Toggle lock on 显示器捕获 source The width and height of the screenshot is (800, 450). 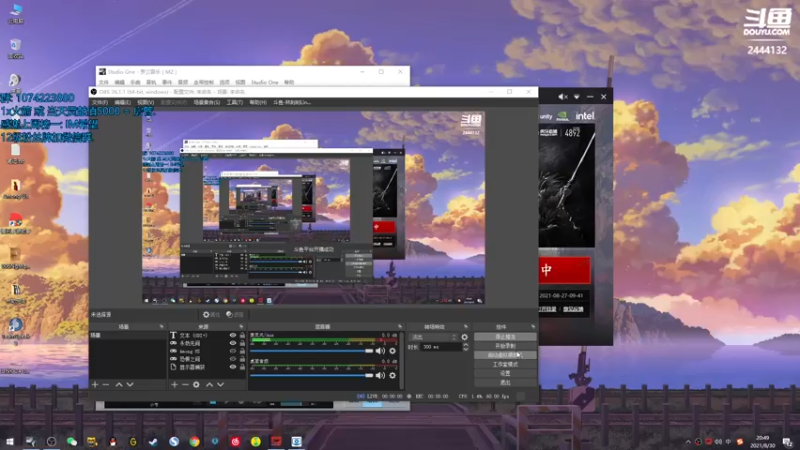(242, 367)
